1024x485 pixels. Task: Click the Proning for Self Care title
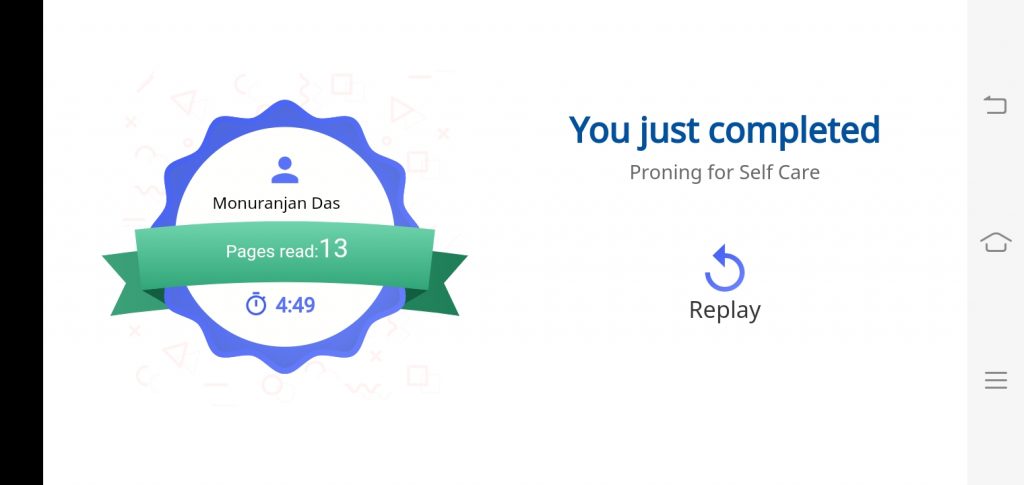(x=724, y=172)
